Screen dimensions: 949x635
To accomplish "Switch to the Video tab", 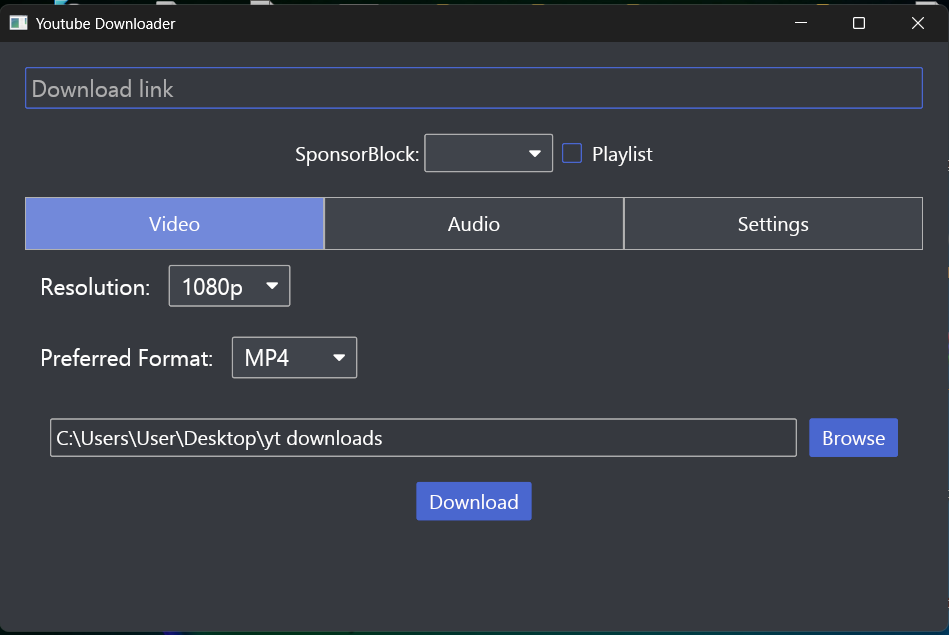I will pyautogui.click(x=174, y=224).
